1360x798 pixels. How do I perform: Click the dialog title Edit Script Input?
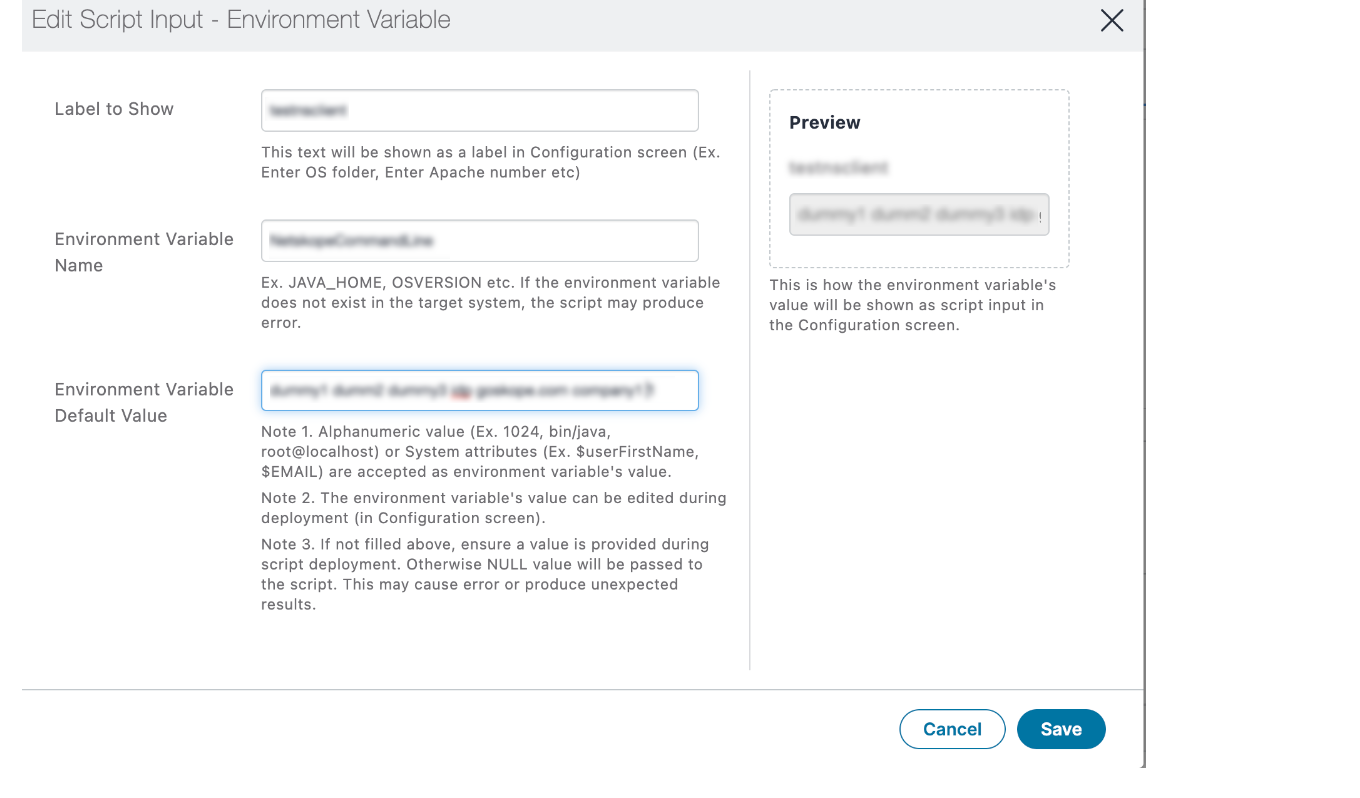241,19
